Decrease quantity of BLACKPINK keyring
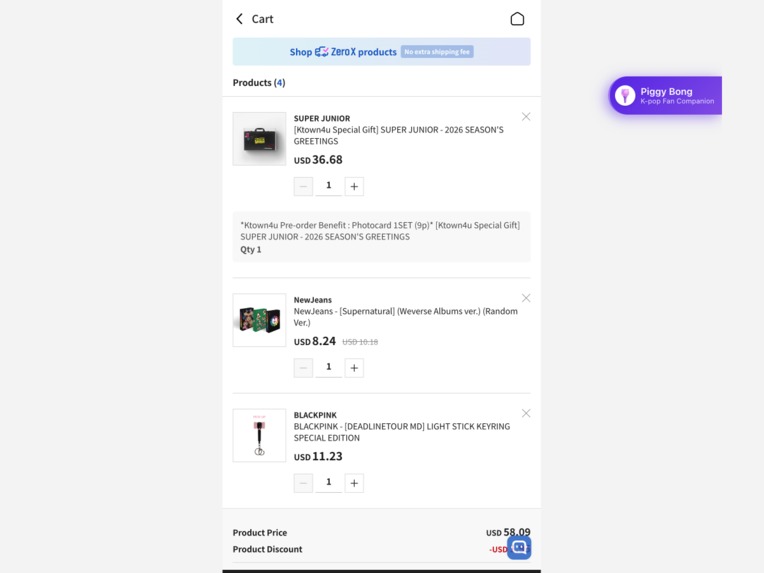The image size is (764, 573). point(303,483)
